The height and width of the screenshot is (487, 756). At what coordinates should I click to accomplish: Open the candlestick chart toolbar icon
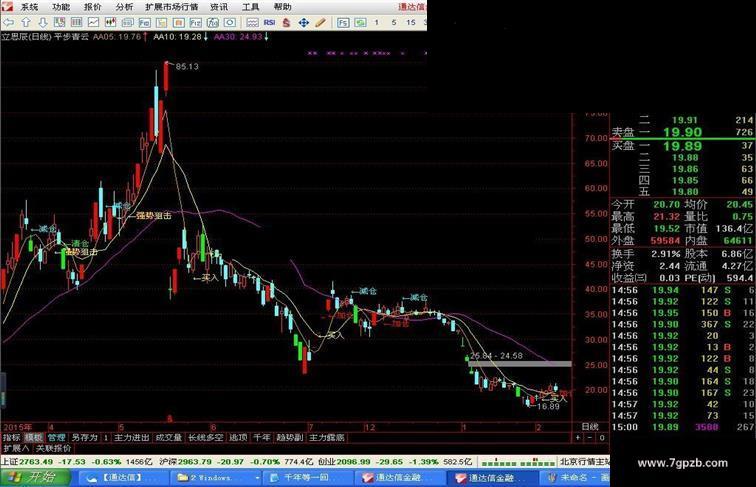coord(110,23)
